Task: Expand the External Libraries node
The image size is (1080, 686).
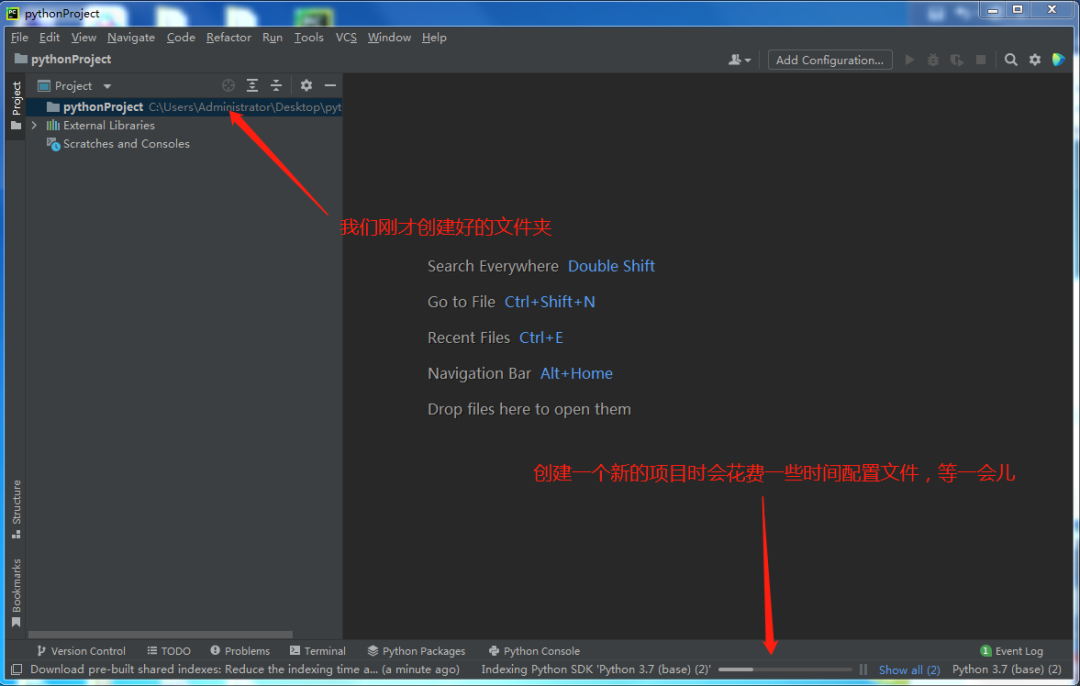Action: pos(34,125)
